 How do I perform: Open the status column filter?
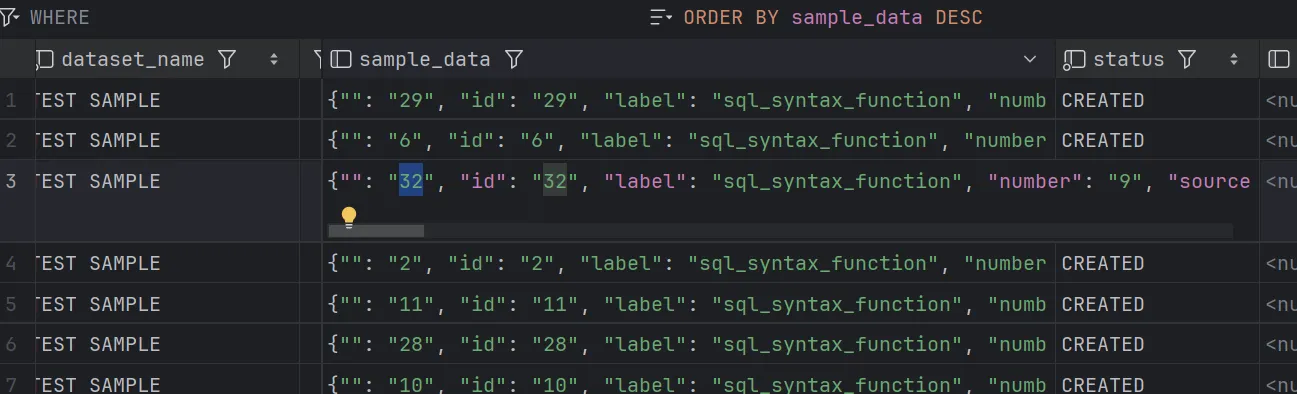(x=1187, y=60)
